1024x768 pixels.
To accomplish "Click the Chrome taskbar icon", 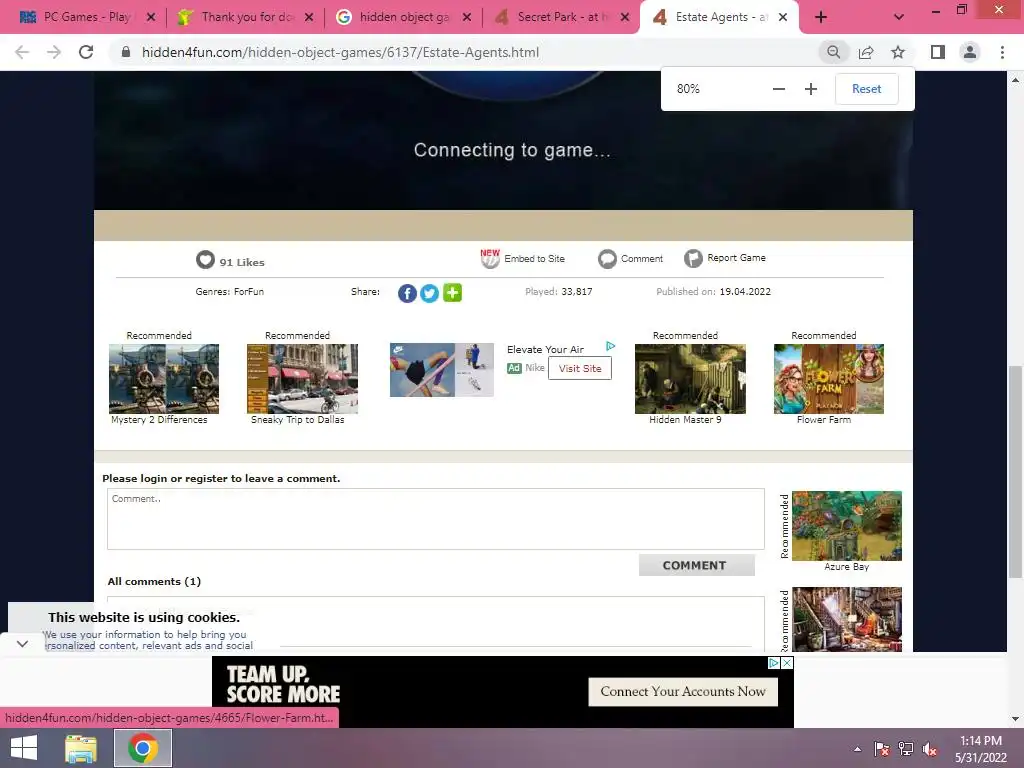I will pos(143,748).
